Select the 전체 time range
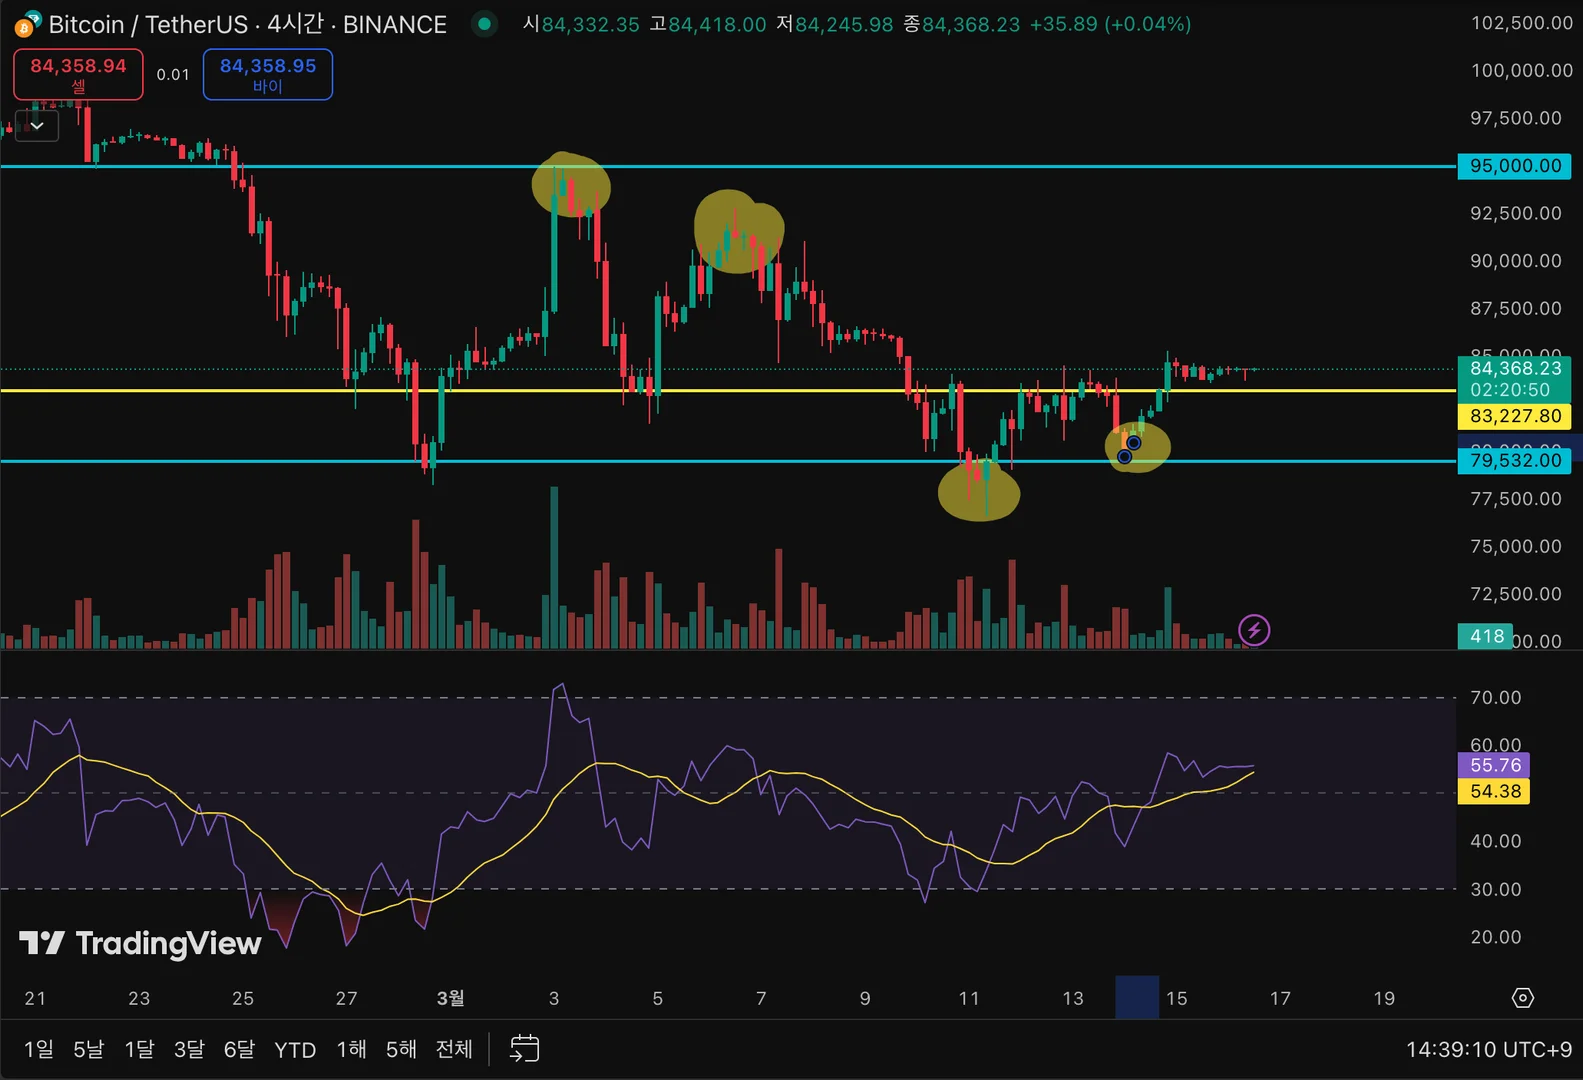This screenshot has width=1583, height=1080. point(454,1049)
